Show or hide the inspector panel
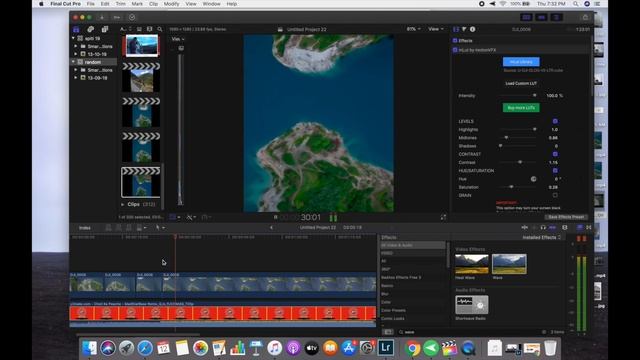 556,18
